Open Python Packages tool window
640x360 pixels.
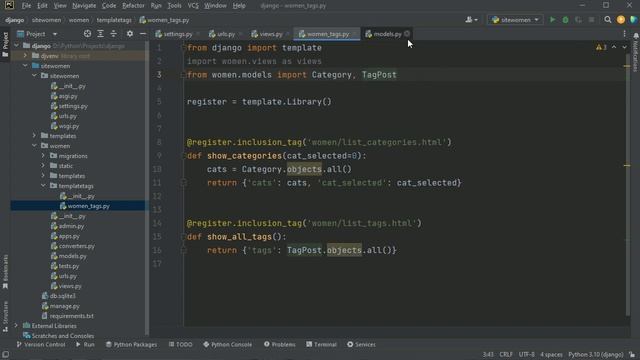[131, 344]
